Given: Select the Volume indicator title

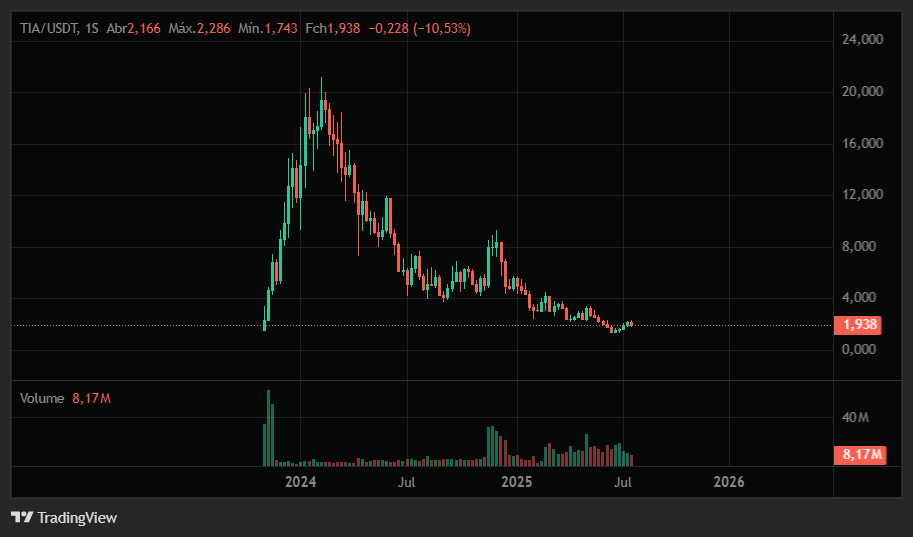Looking at the screenshot, I should coord(42,398).
